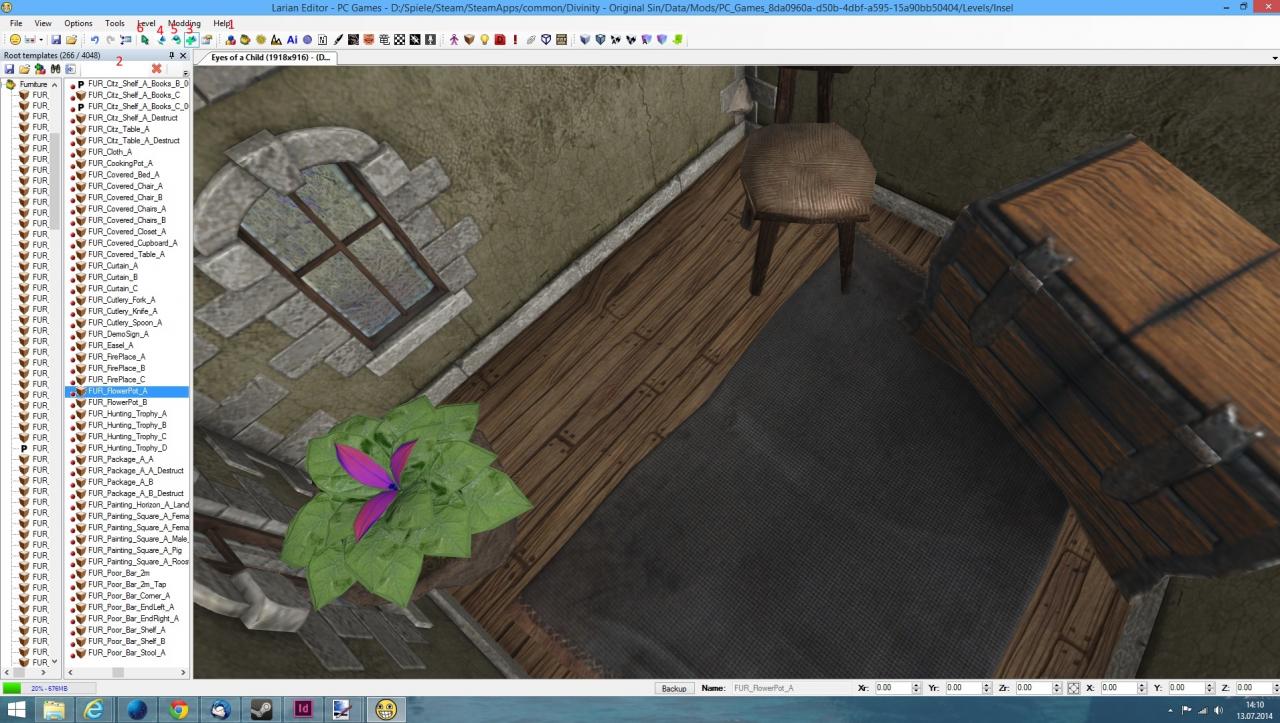Click the checkerboard toolbar icon
This screenshot has height=723, width=1280.
click(399, 40)
